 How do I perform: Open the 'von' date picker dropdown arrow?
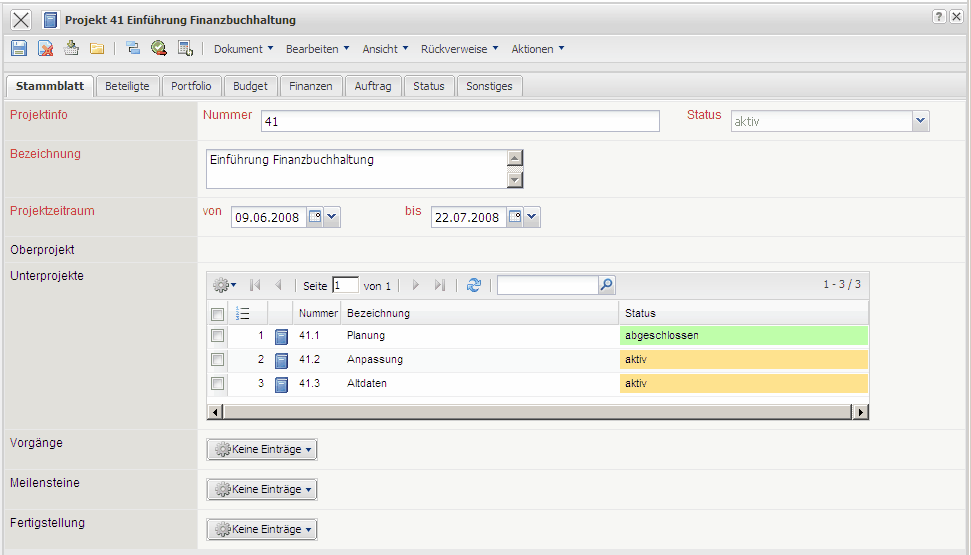point(333,217)
